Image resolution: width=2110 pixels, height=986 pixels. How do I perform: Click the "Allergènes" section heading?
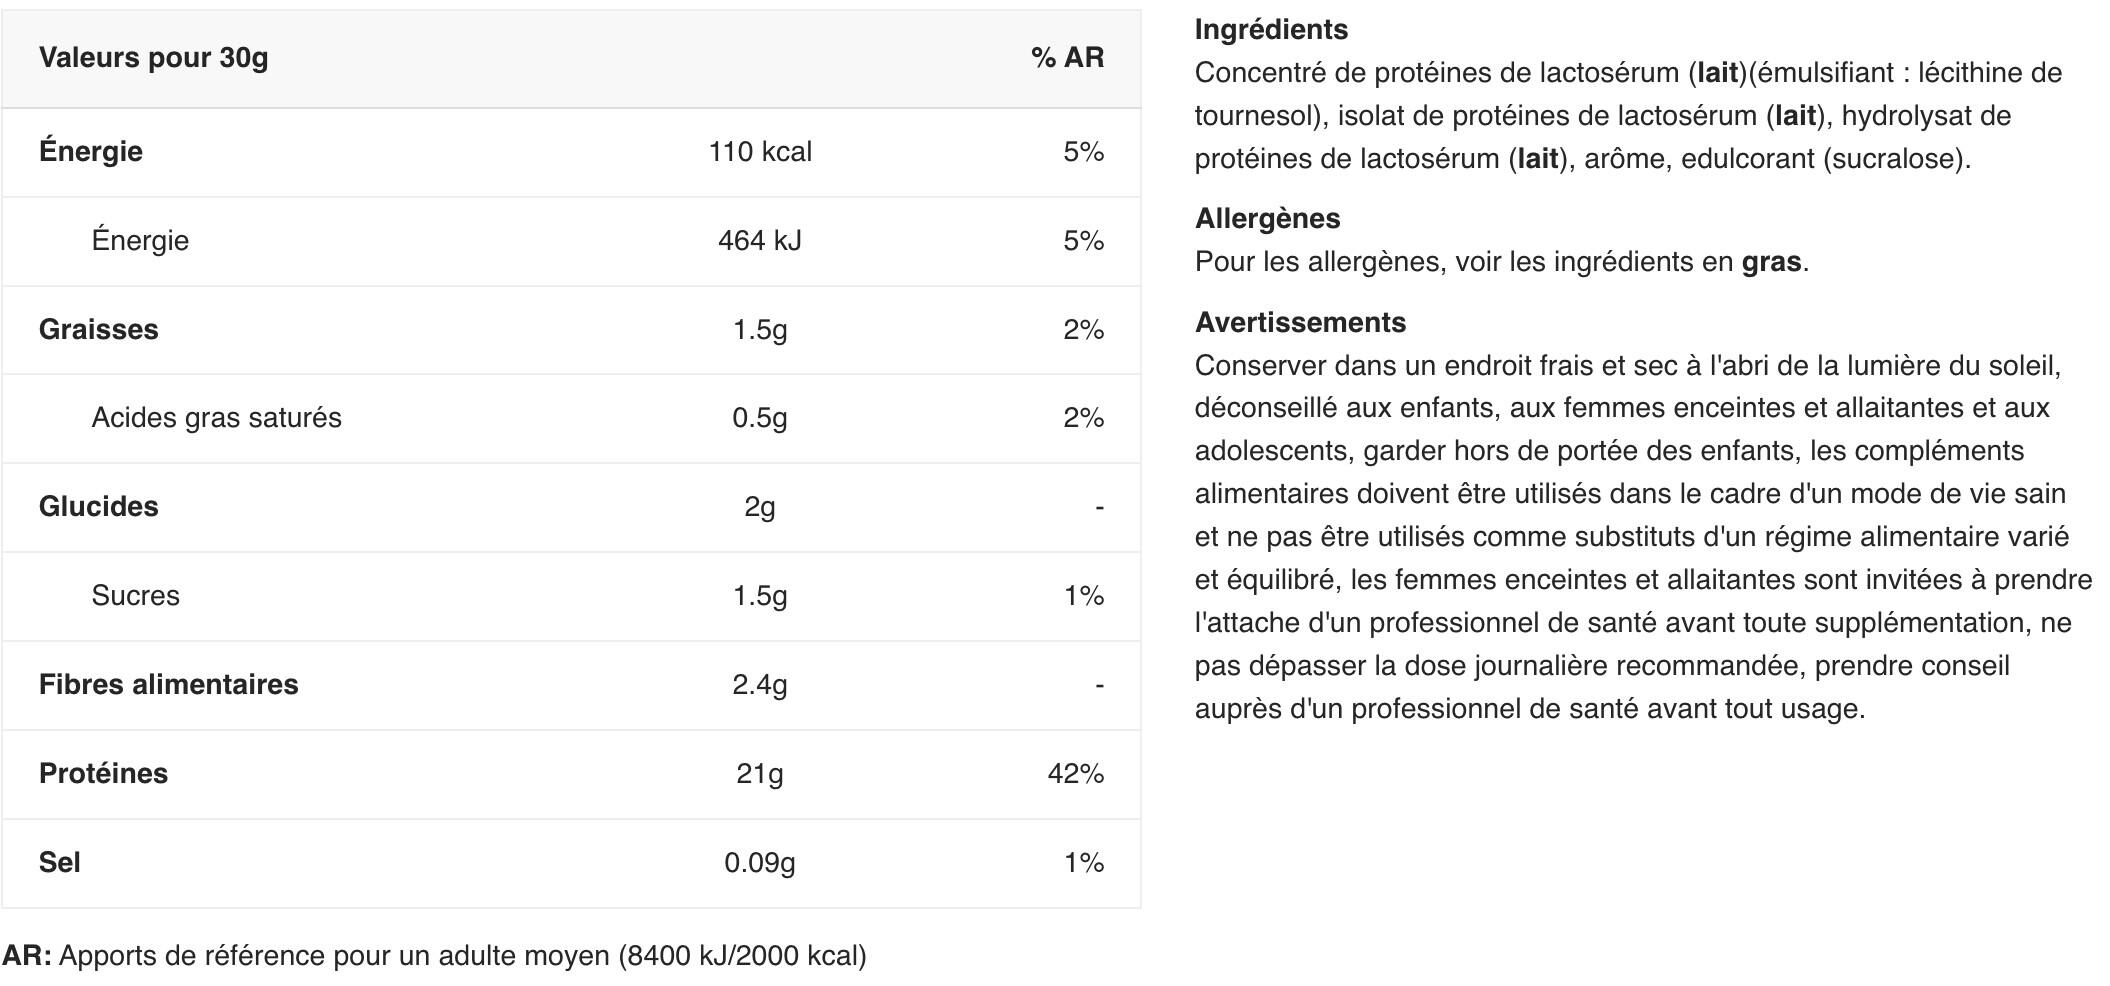(x=1267, y=219)
